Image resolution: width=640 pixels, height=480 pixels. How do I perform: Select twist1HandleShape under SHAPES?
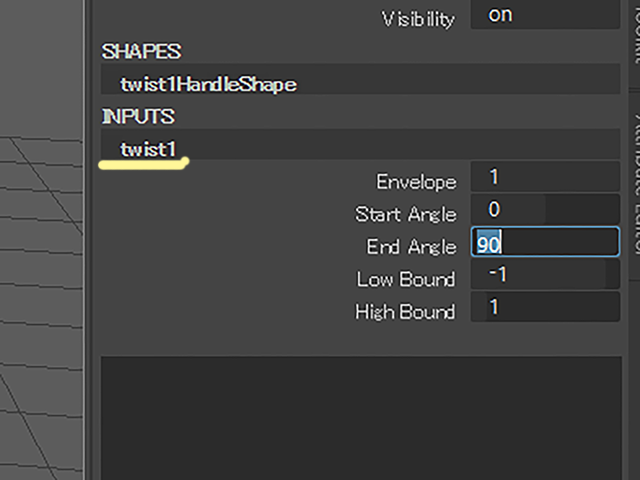(208, 84)
